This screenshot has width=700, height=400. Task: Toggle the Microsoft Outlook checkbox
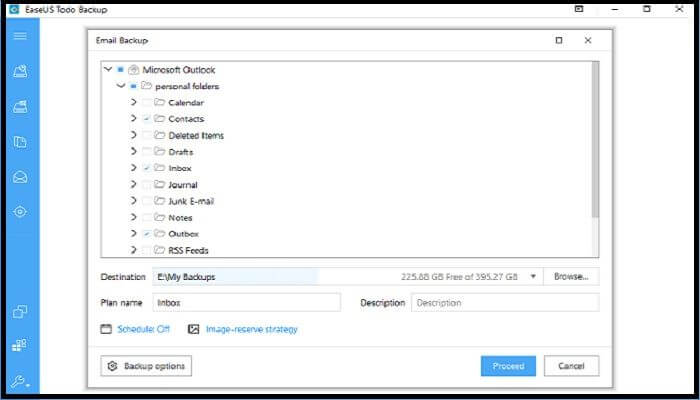pos(120,70)
